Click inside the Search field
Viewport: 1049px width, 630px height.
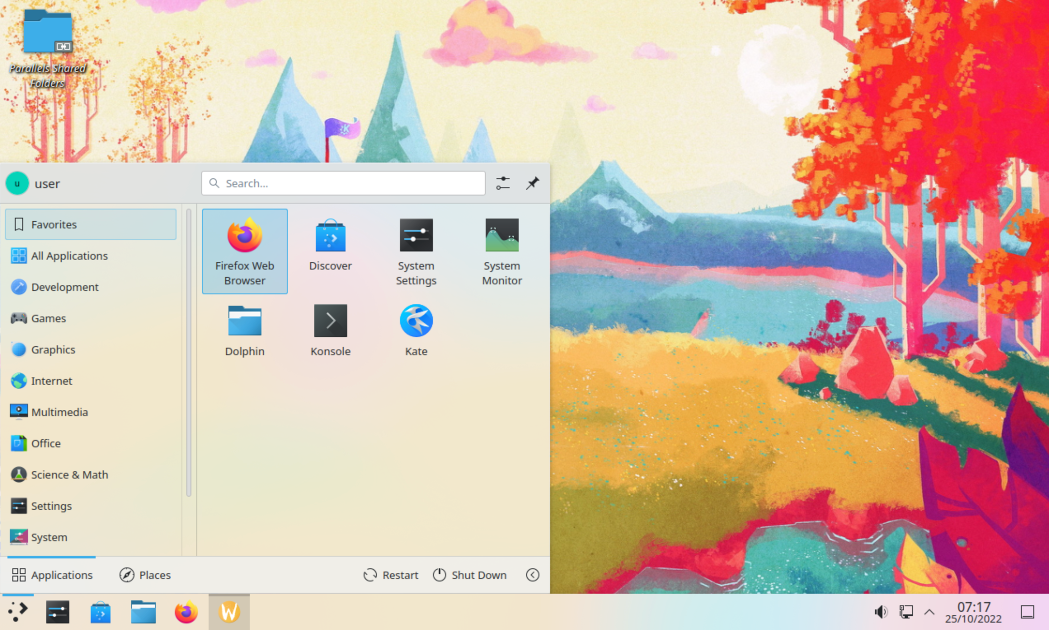[343, 183]
